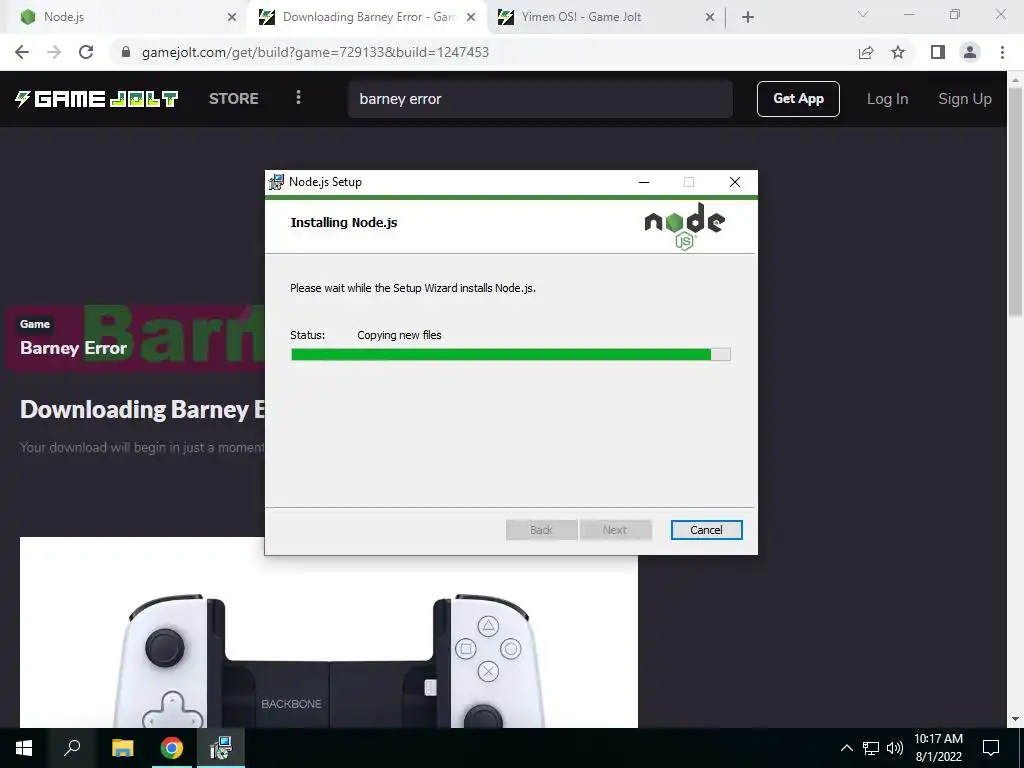The width and height of the screenshot is (1024, 768).
Task: Click the Node.js Setup installer icon
Action: pyautogui.click(x=277, y=182)
